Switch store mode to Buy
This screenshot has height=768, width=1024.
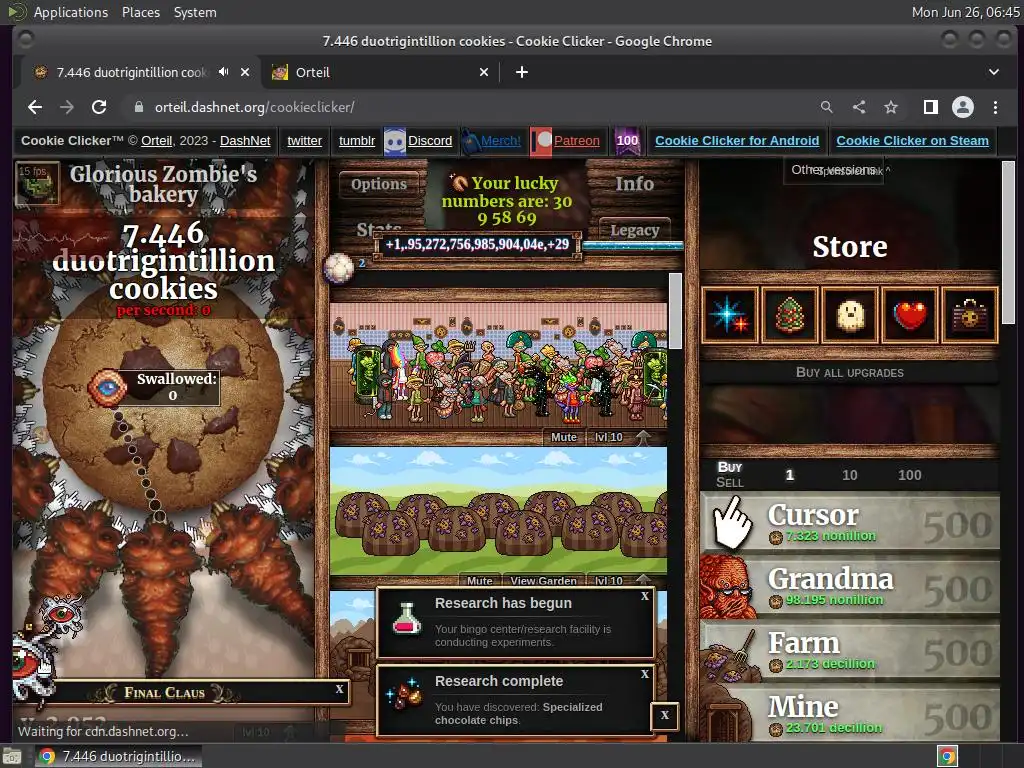[x=729, y=467]
